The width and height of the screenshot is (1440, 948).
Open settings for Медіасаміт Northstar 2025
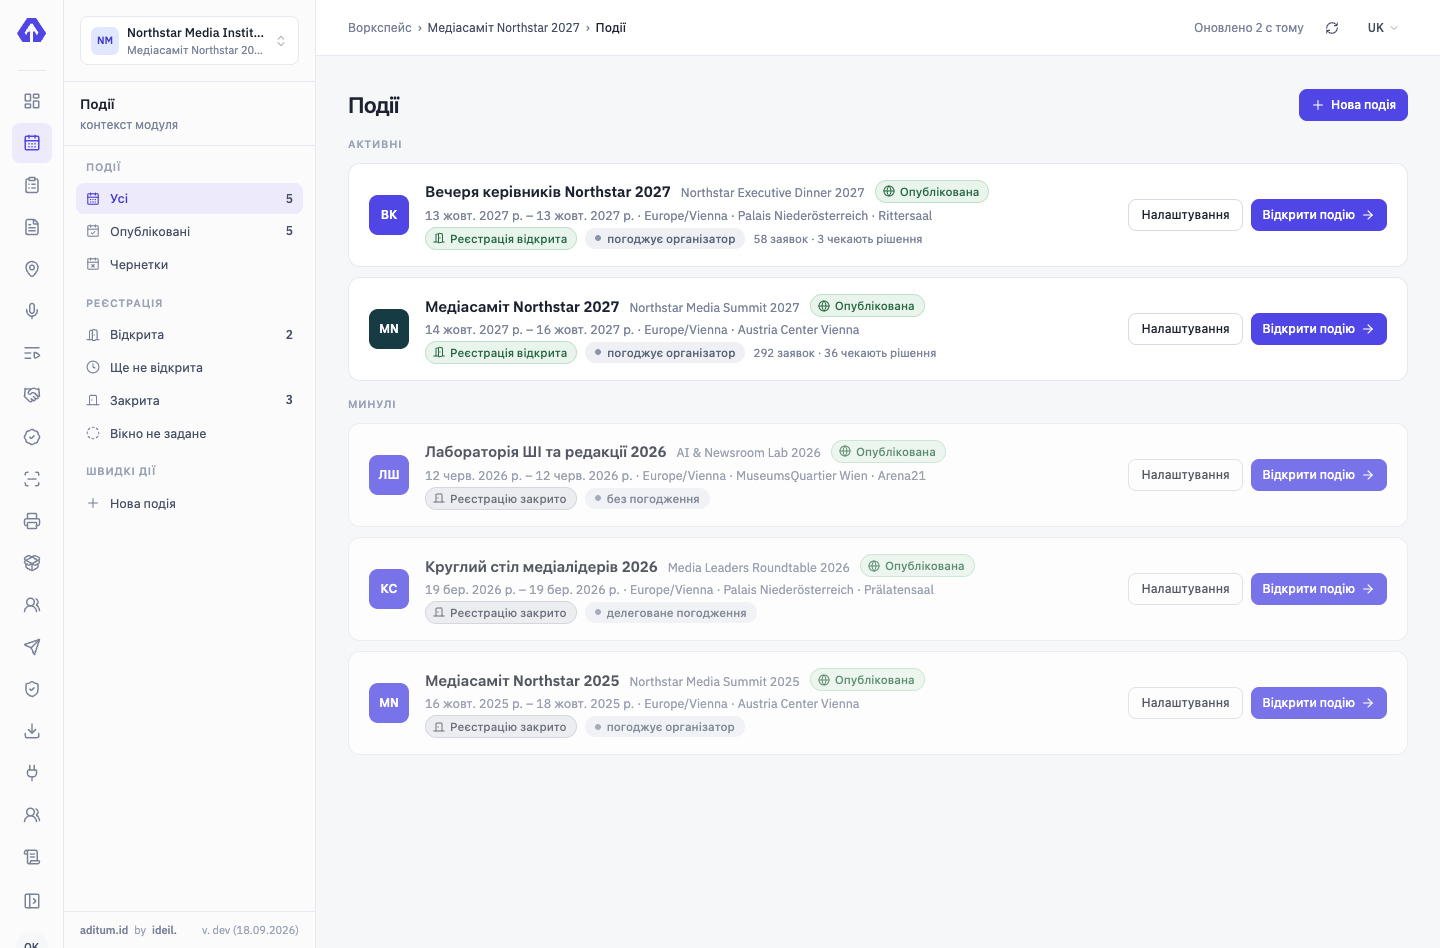[x=1185, y=703]
